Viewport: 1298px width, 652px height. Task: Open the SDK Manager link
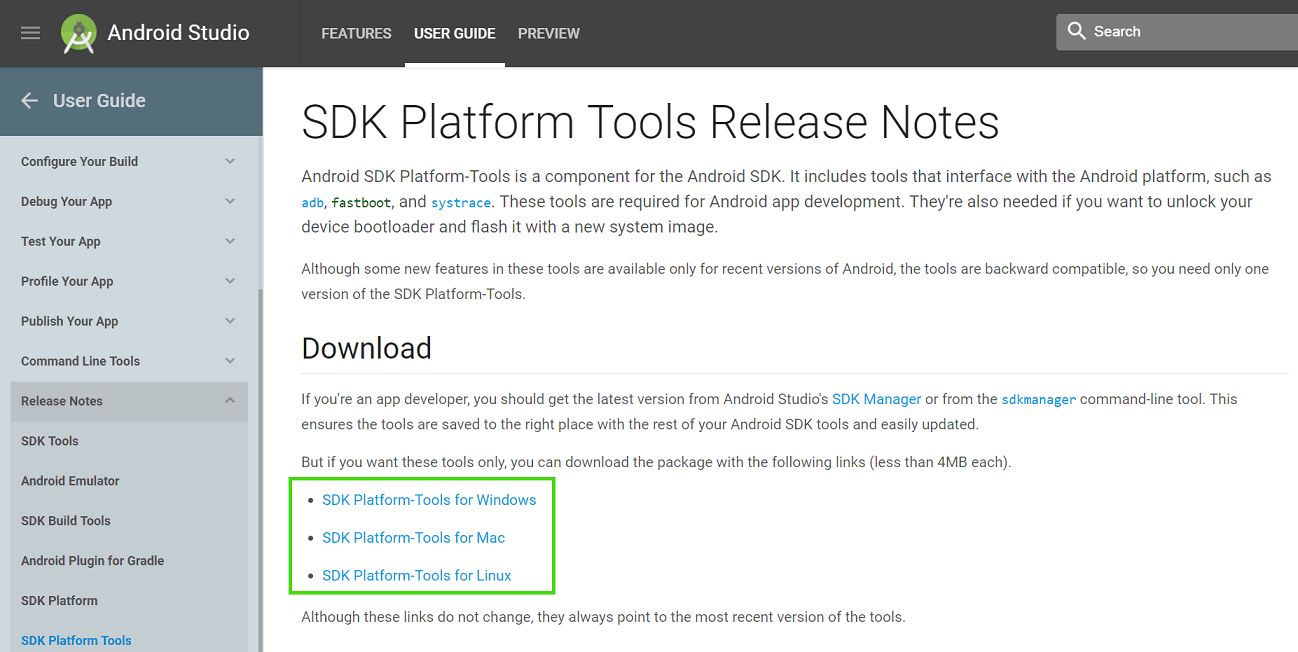click(877, 399)
